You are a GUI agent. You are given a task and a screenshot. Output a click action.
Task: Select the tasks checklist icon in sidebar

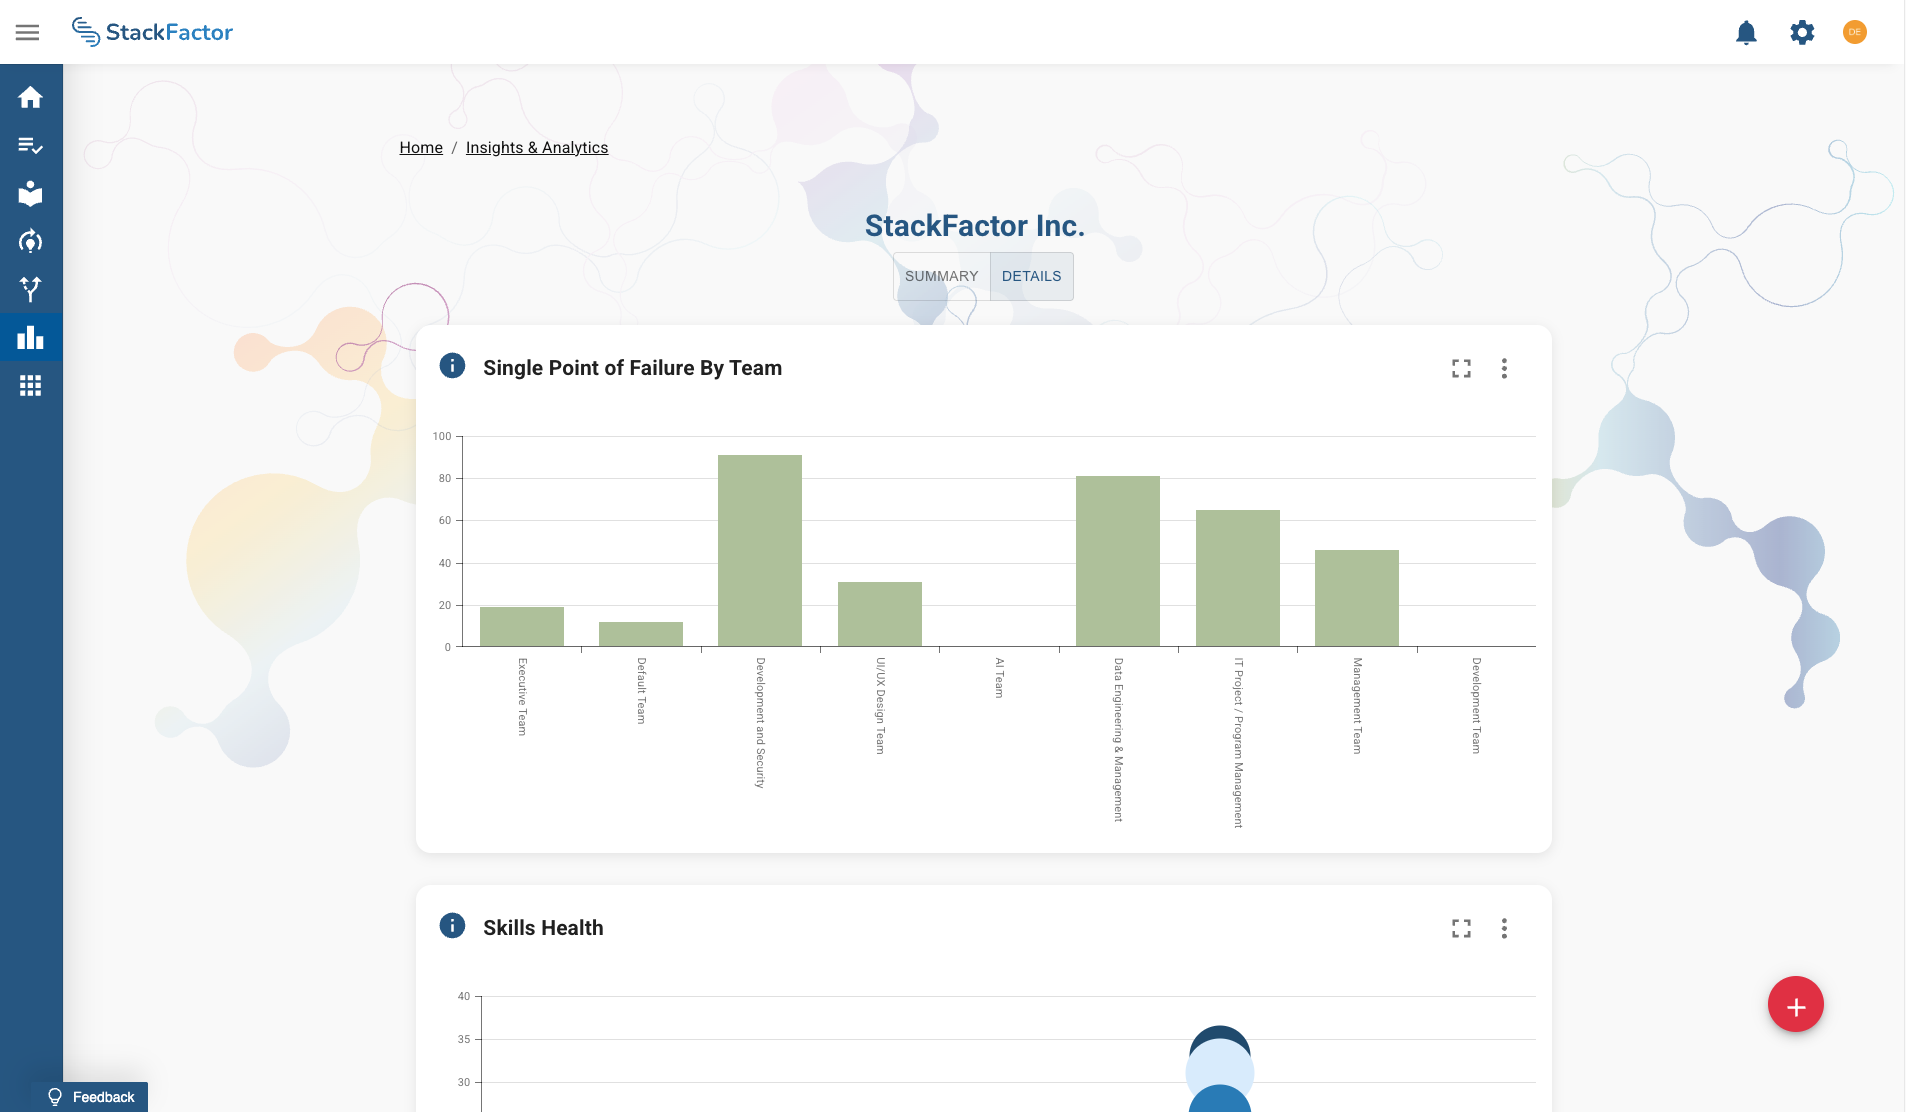pos(31,145)
